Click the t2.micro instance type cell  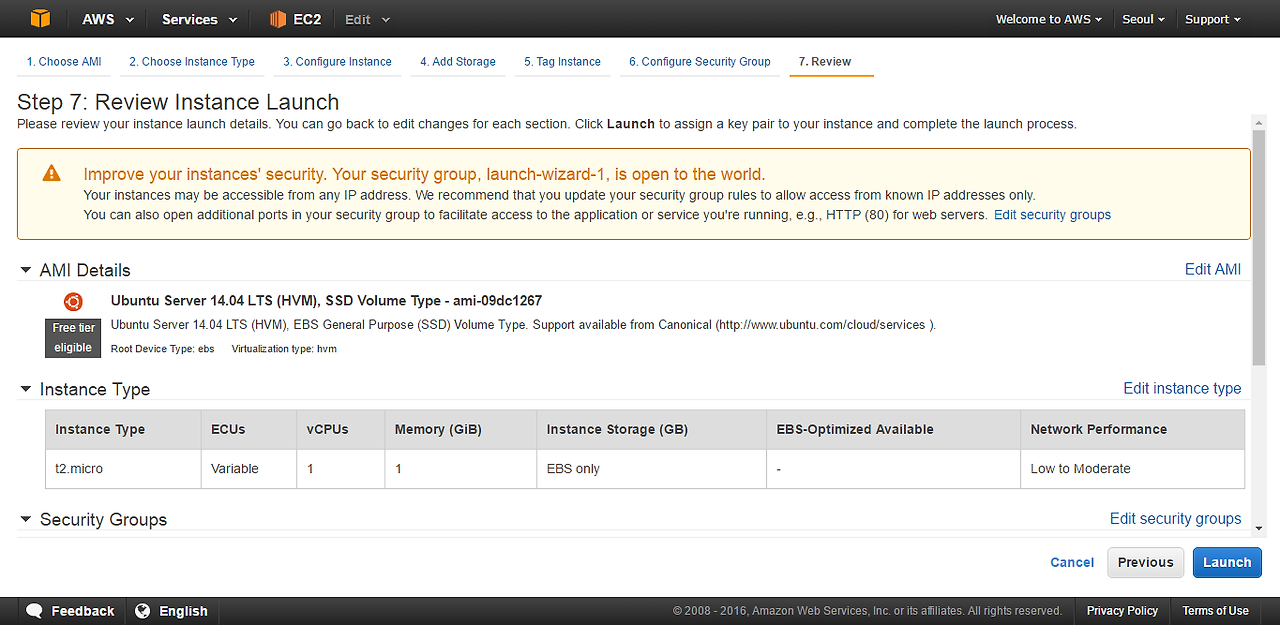click(123, 469)
